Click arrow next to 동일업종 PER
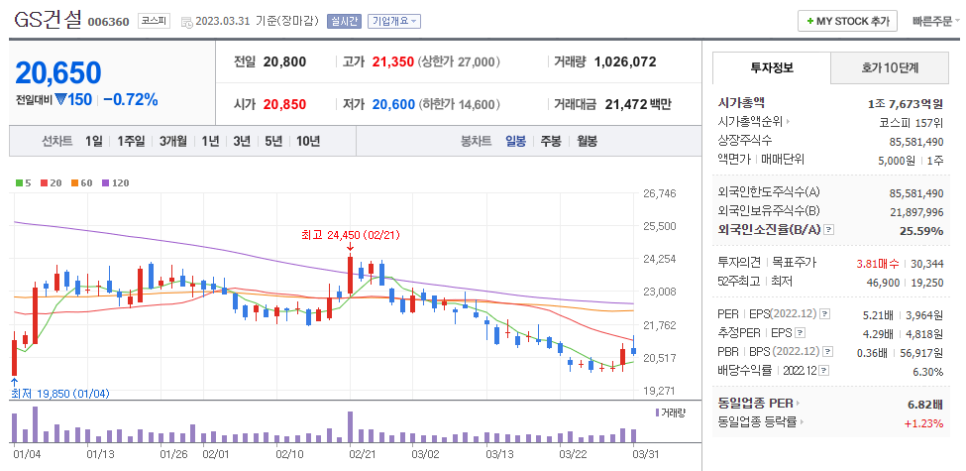Image resolution: width=966 pixels, height=471 pixels. tap(797, 404)
